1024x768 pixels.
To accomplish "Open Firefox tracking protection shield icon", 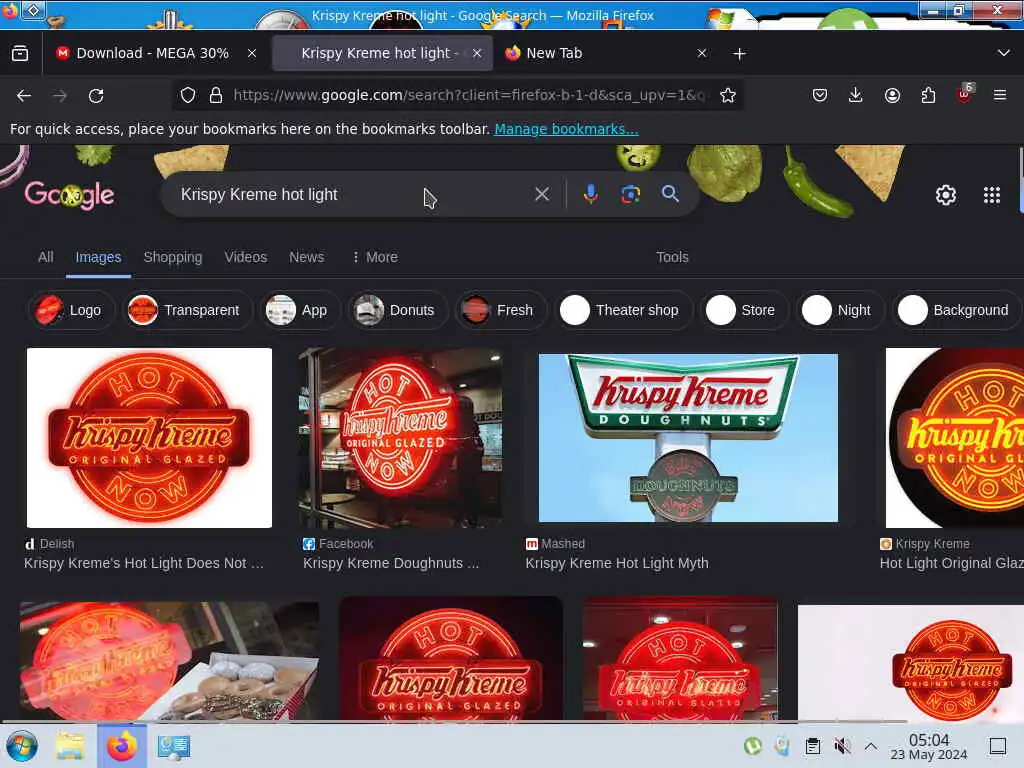I will pos(188,95).
